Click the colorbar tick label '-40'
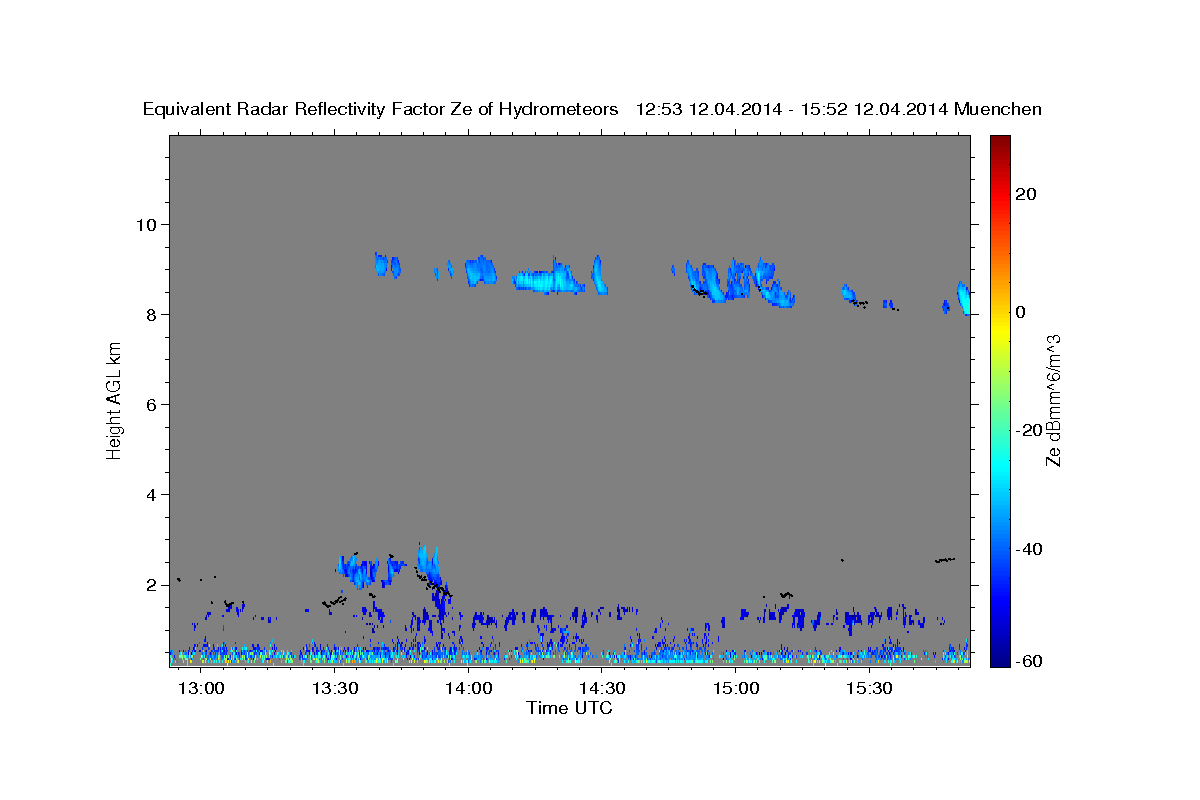 click(1028, 549)
